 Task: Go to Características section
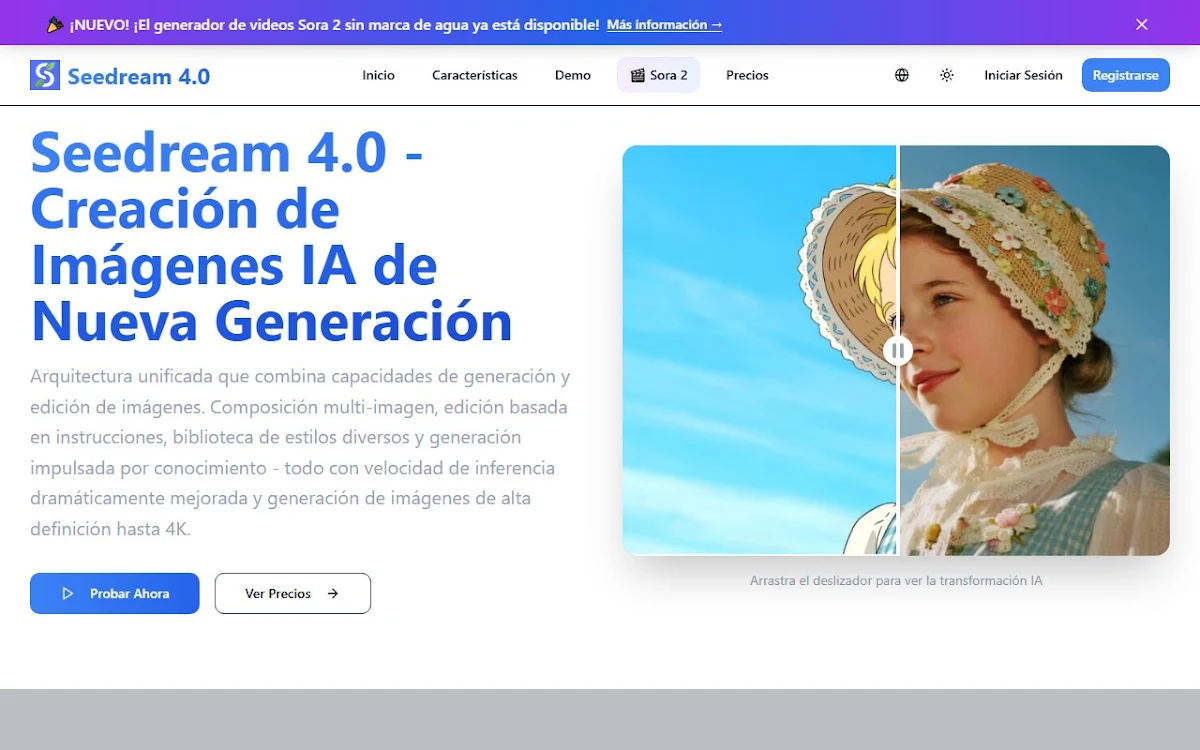pos(475,75)
